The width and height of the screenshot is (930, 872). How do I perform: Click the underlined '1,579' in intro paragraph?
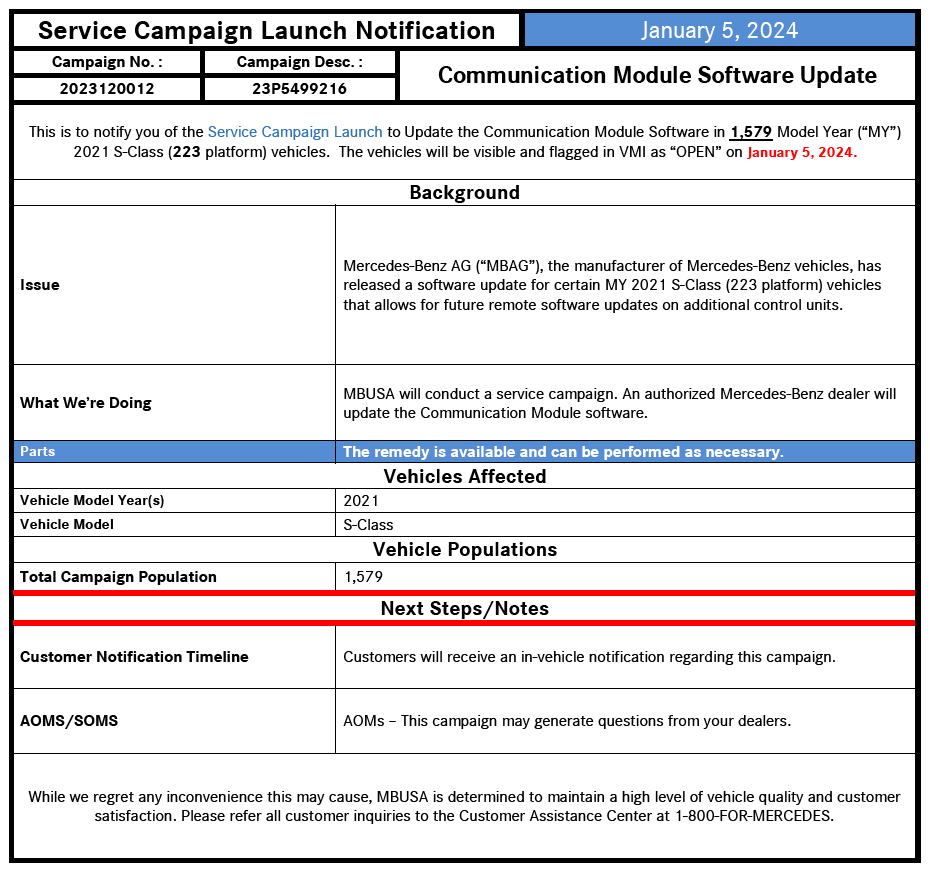coord(751,132)
